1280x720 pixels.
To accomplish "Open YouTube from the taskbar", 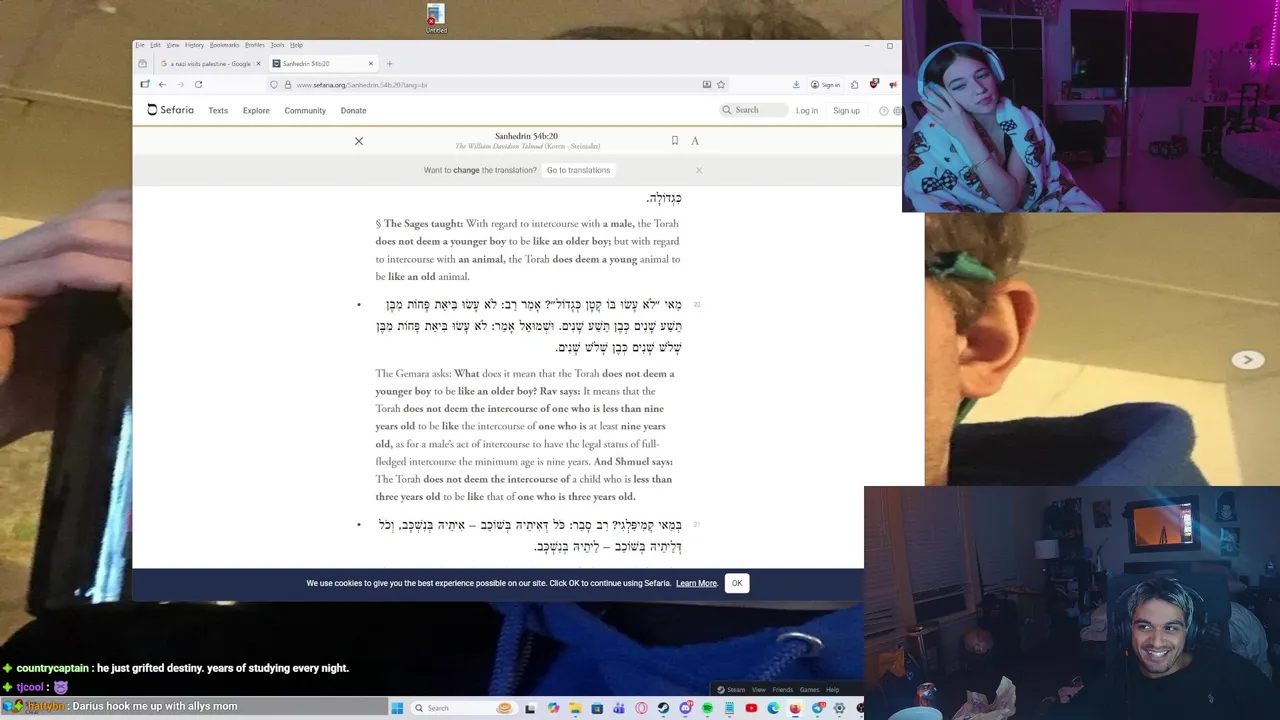I will [x=751, y=708].
